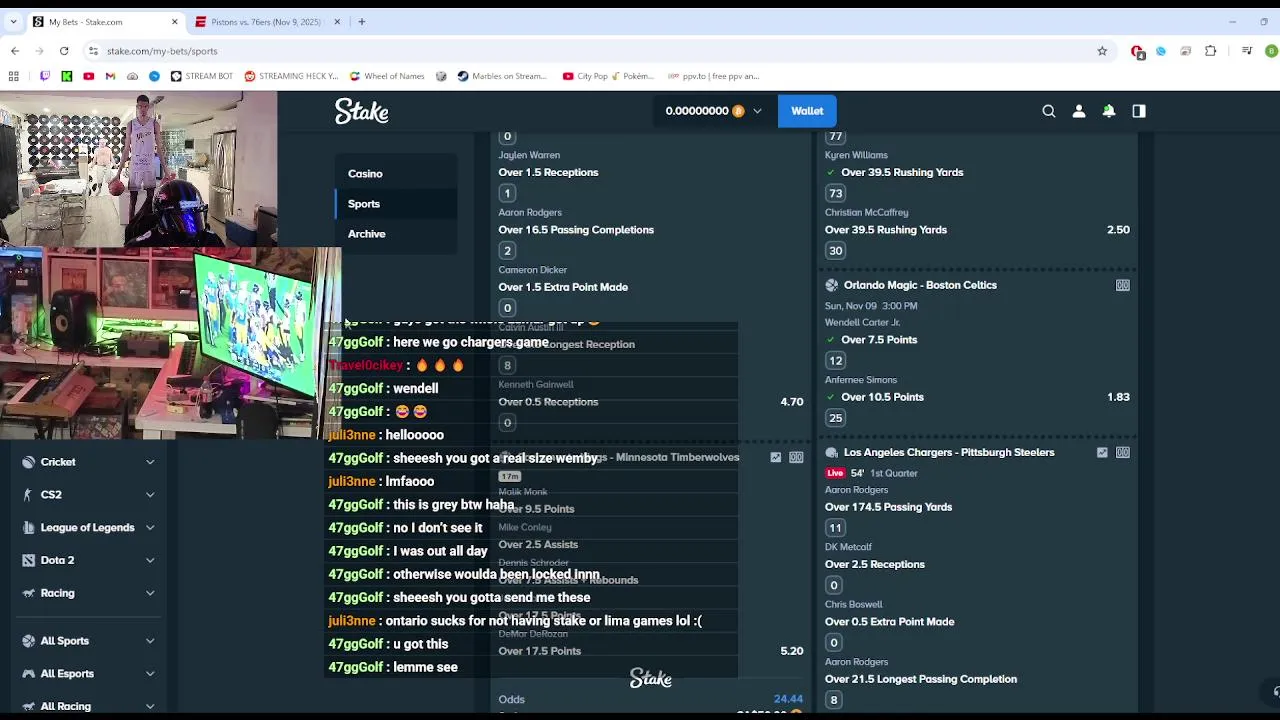This screenshot has height=720, width=1280.
Task: Click the basketball icon beside Orlando Magic
Action: (x=831, y=285)
